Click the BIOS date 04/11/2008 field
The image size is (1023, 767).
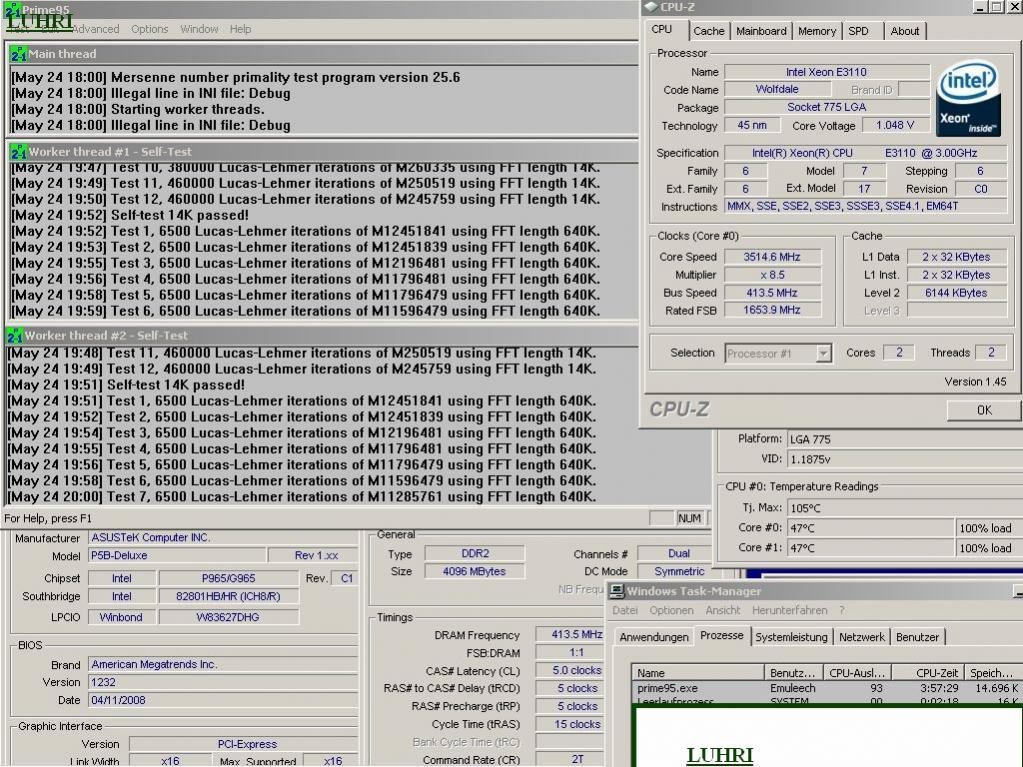coord(222,700)
